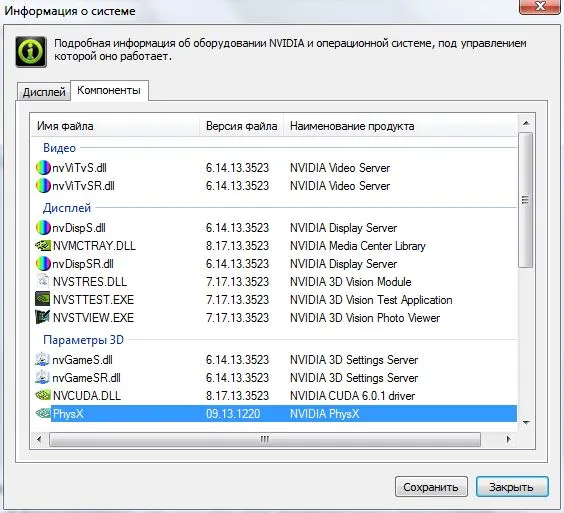The width and height of the screenshot is (564, 513).
Task: Click the Параметры 3D group header
Action: [x=83, y=340]
